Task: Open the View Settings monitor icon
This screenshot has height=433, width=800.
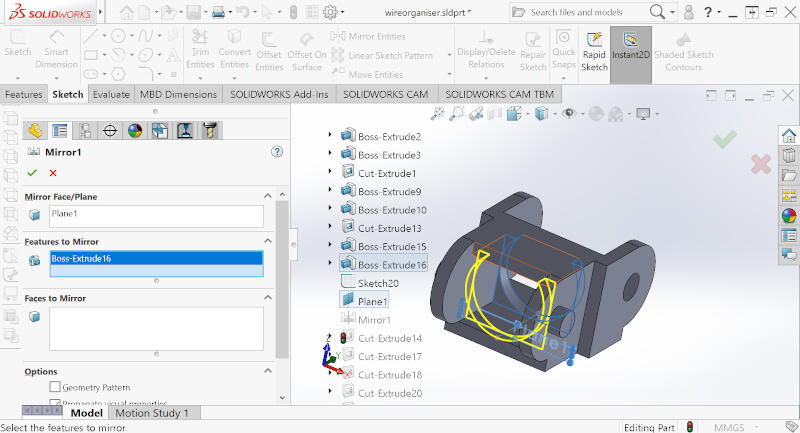Action: tap(643, 114)
